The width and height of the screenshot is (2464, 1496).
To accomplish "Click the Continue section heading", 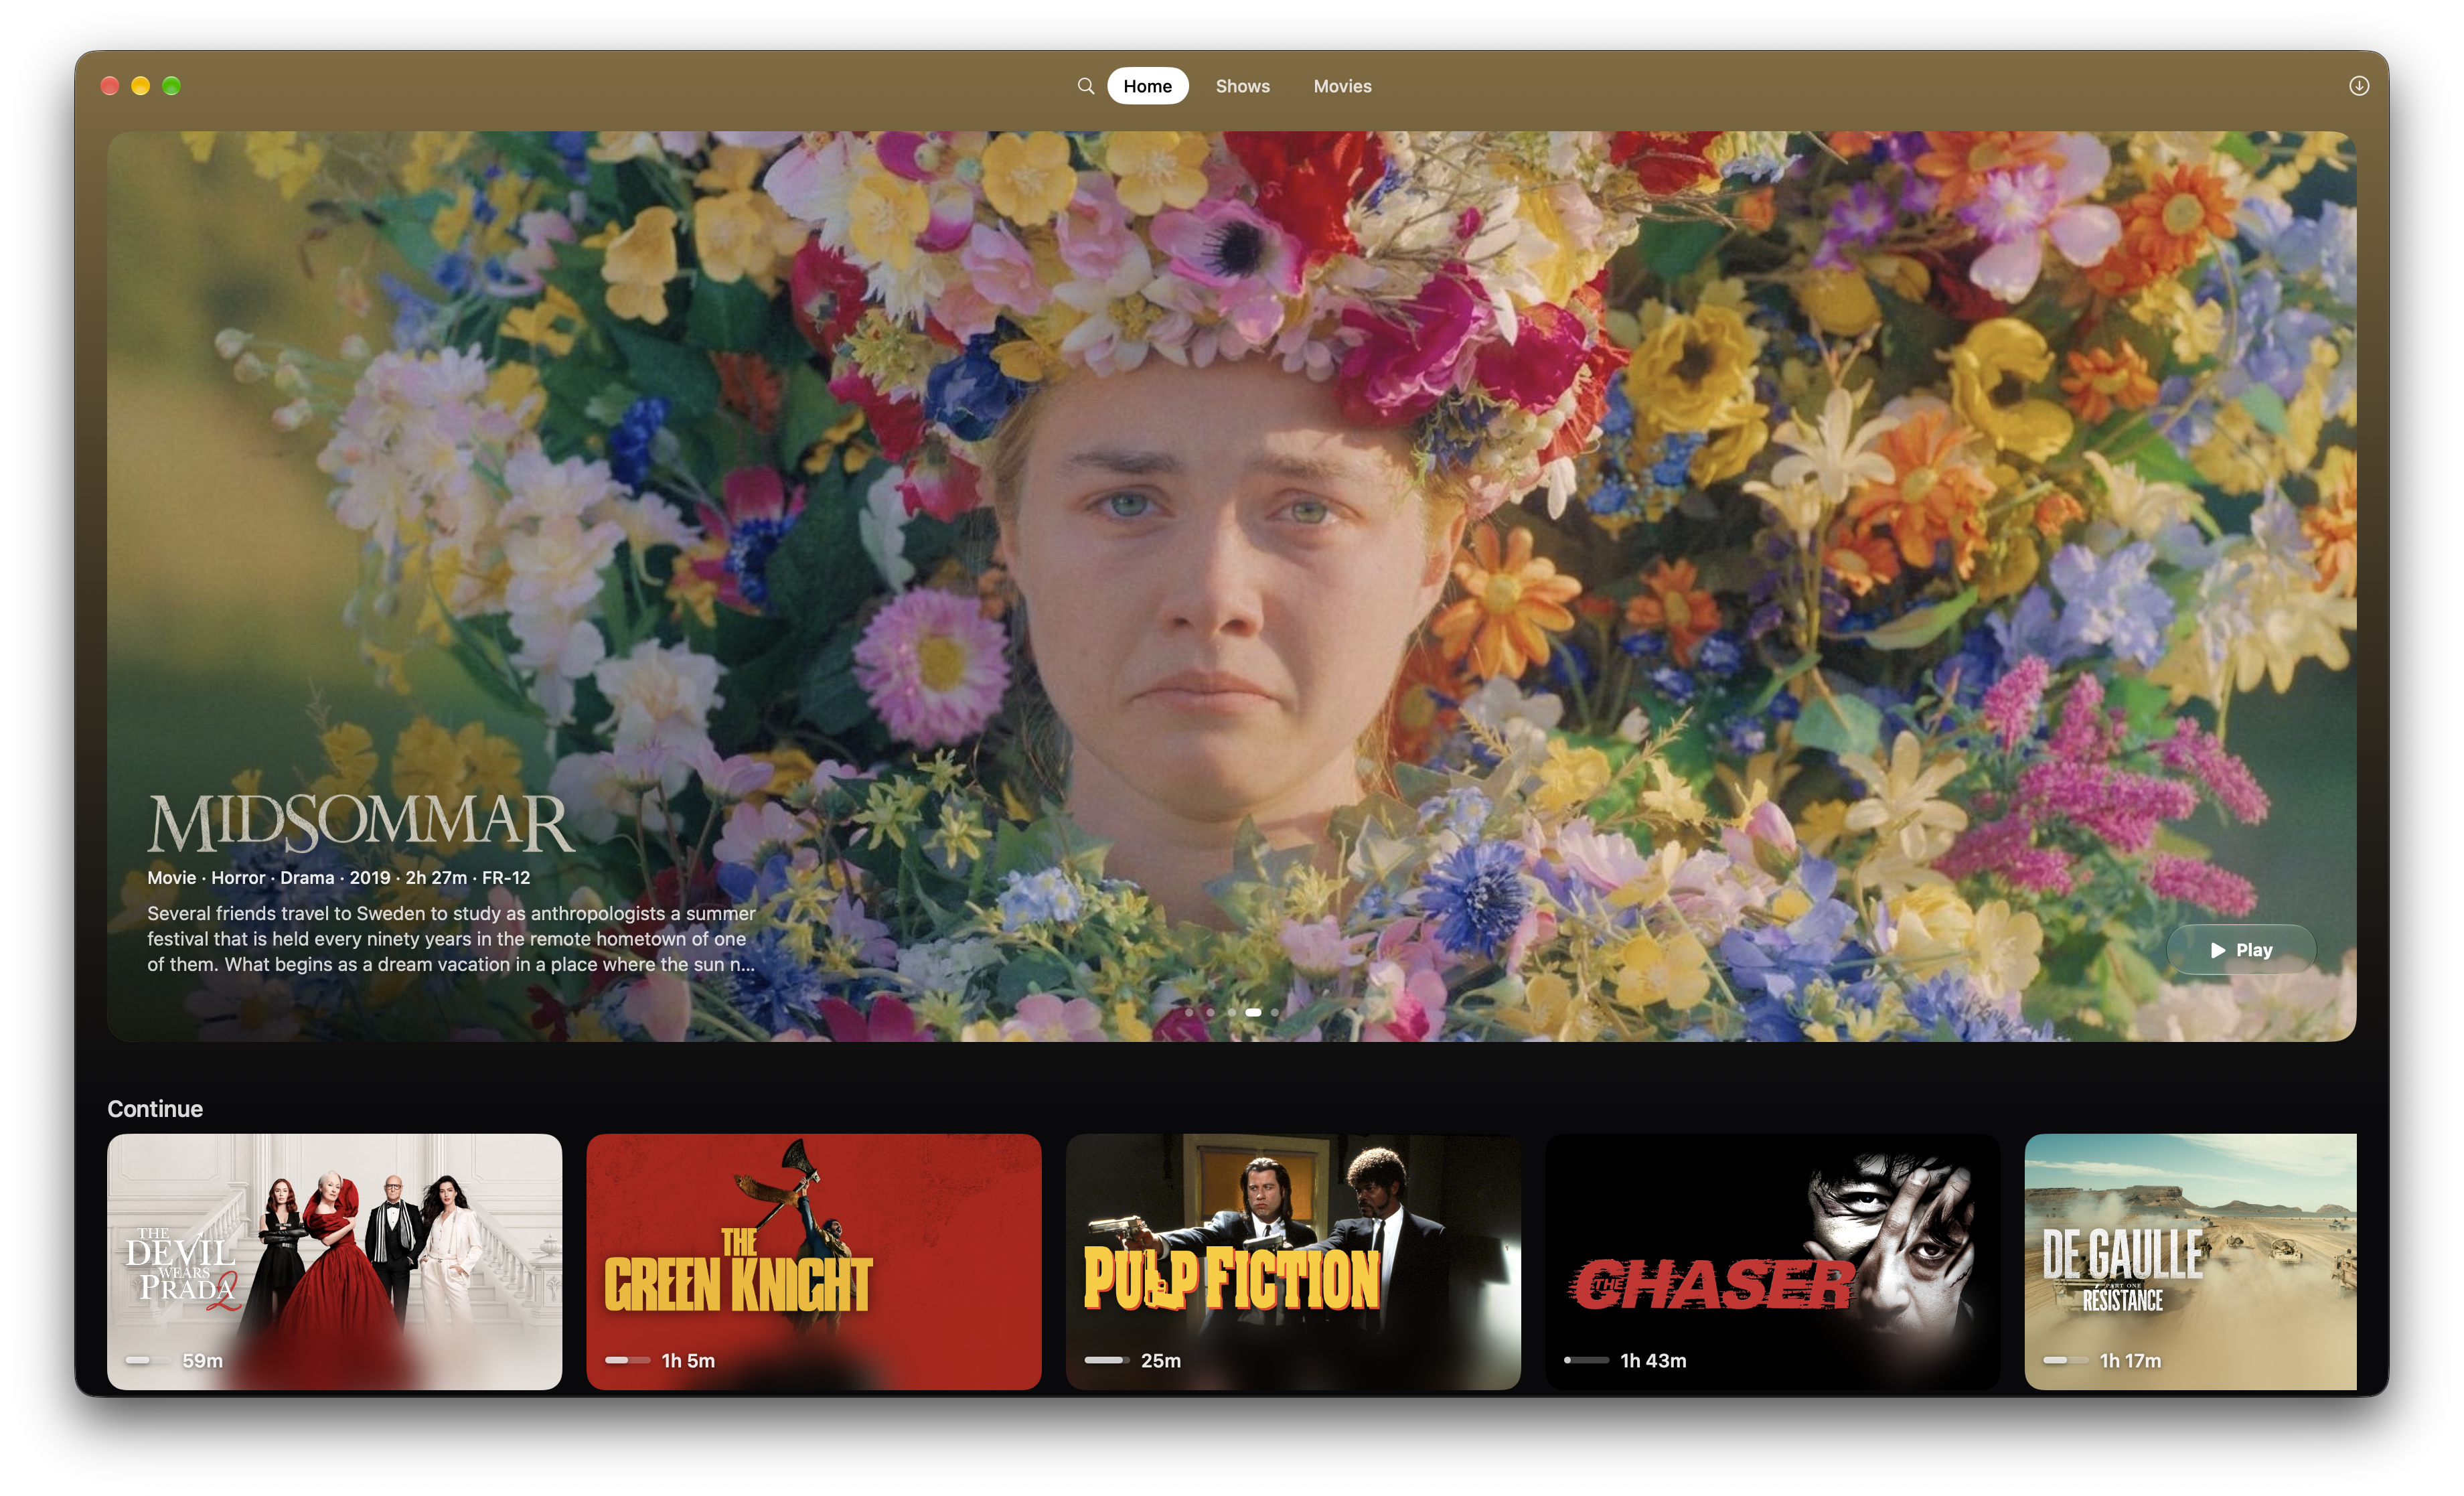I will (155, 1108).
